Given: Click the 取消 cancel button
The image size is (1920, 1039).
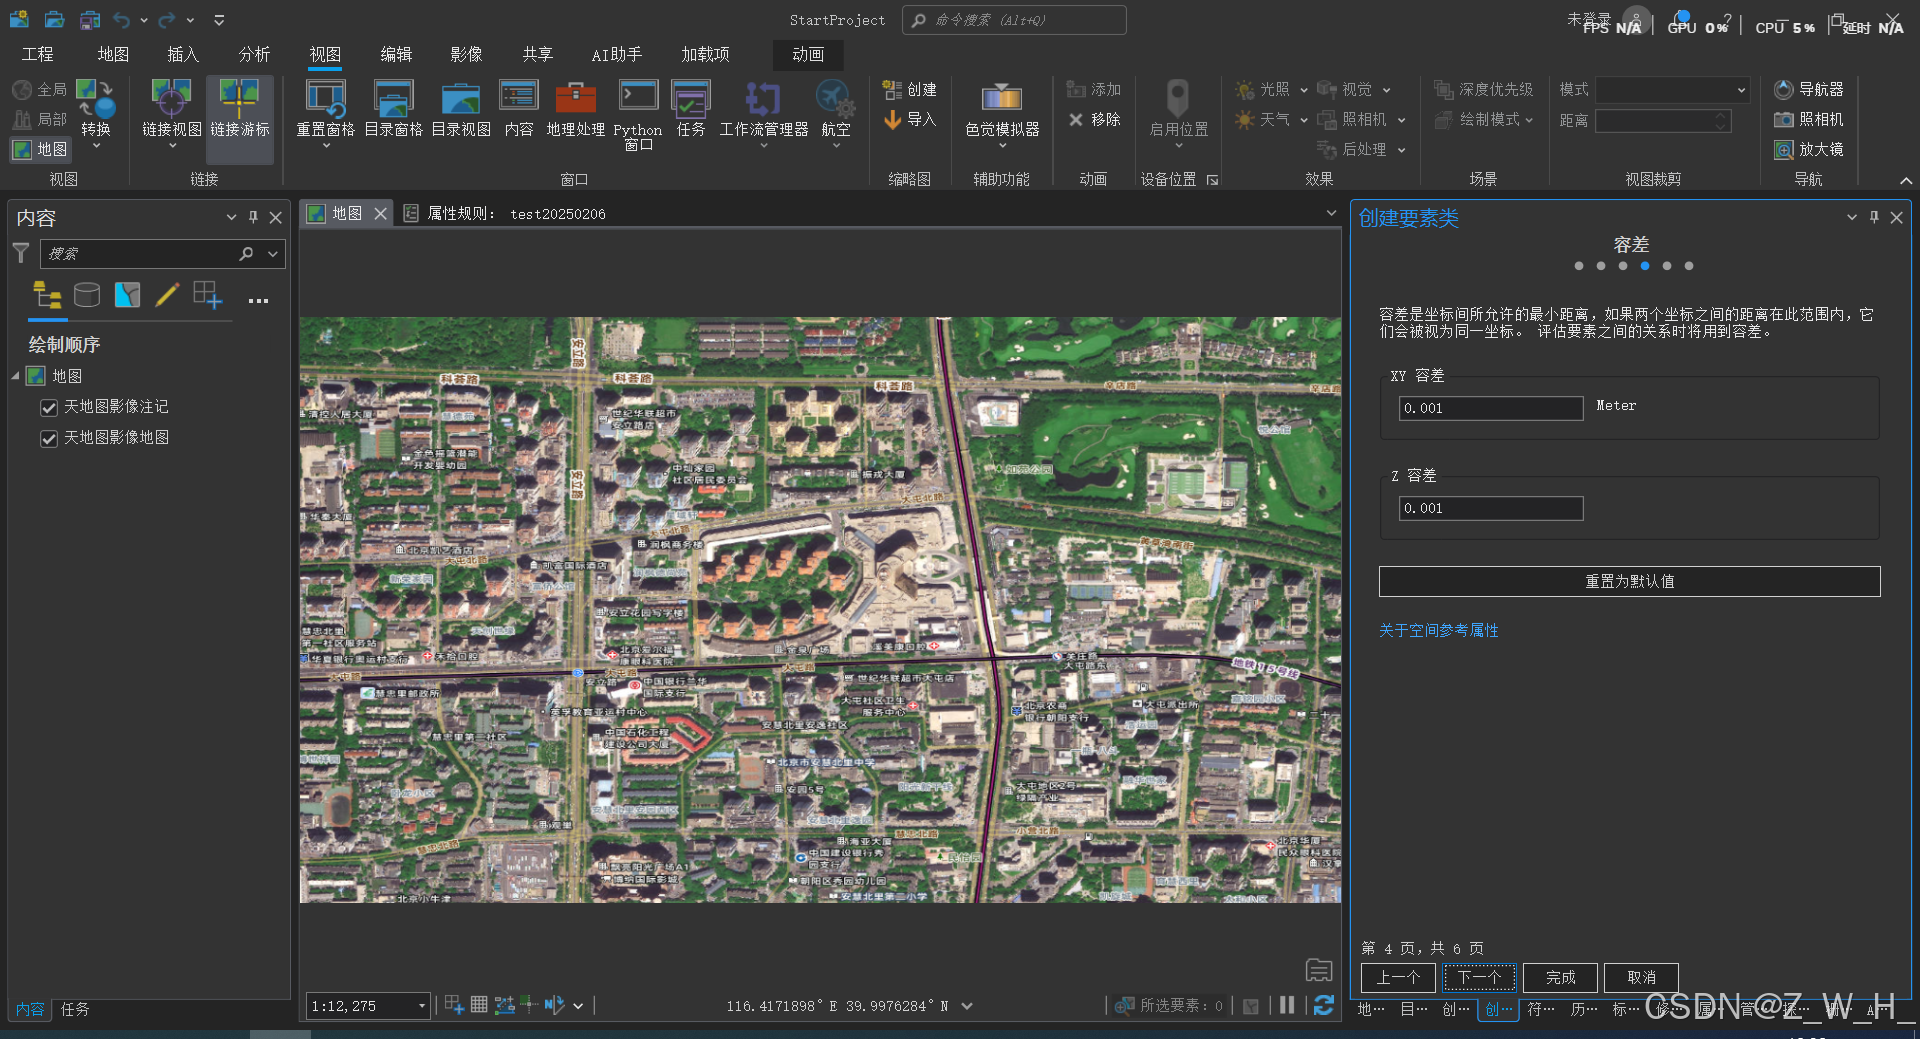Looking at the screenshot, I should pyautogui.click(x=1641, y=977).
